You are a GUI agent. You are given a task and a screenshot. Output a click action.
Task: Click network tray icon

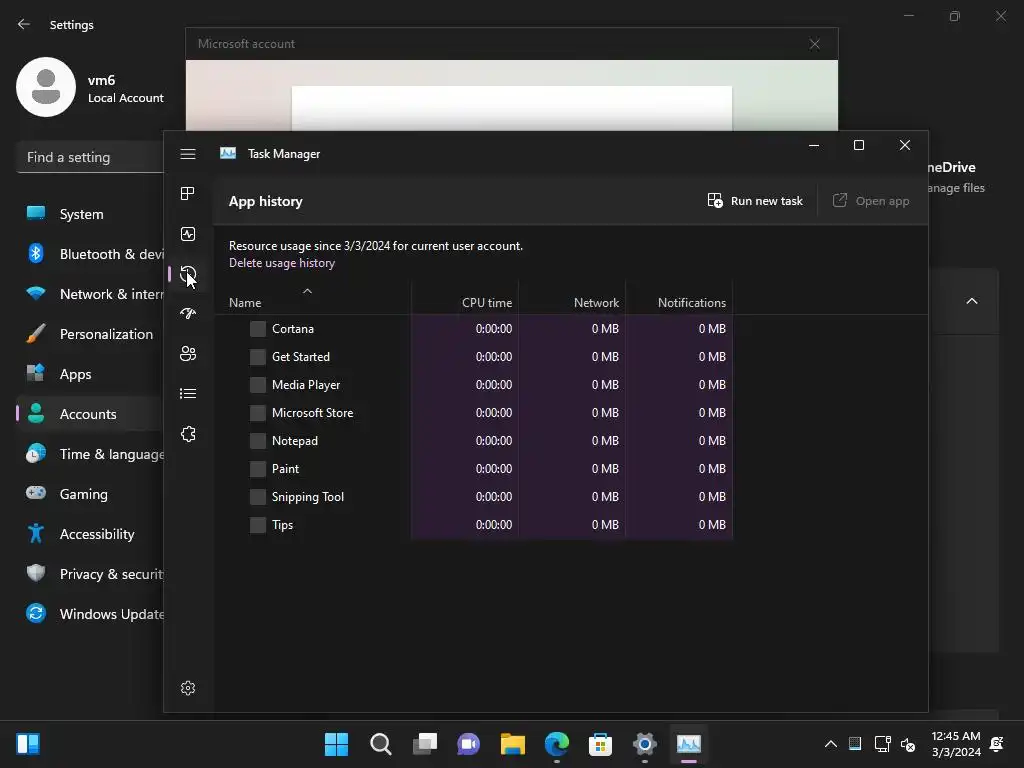click(x=882, y=744)
